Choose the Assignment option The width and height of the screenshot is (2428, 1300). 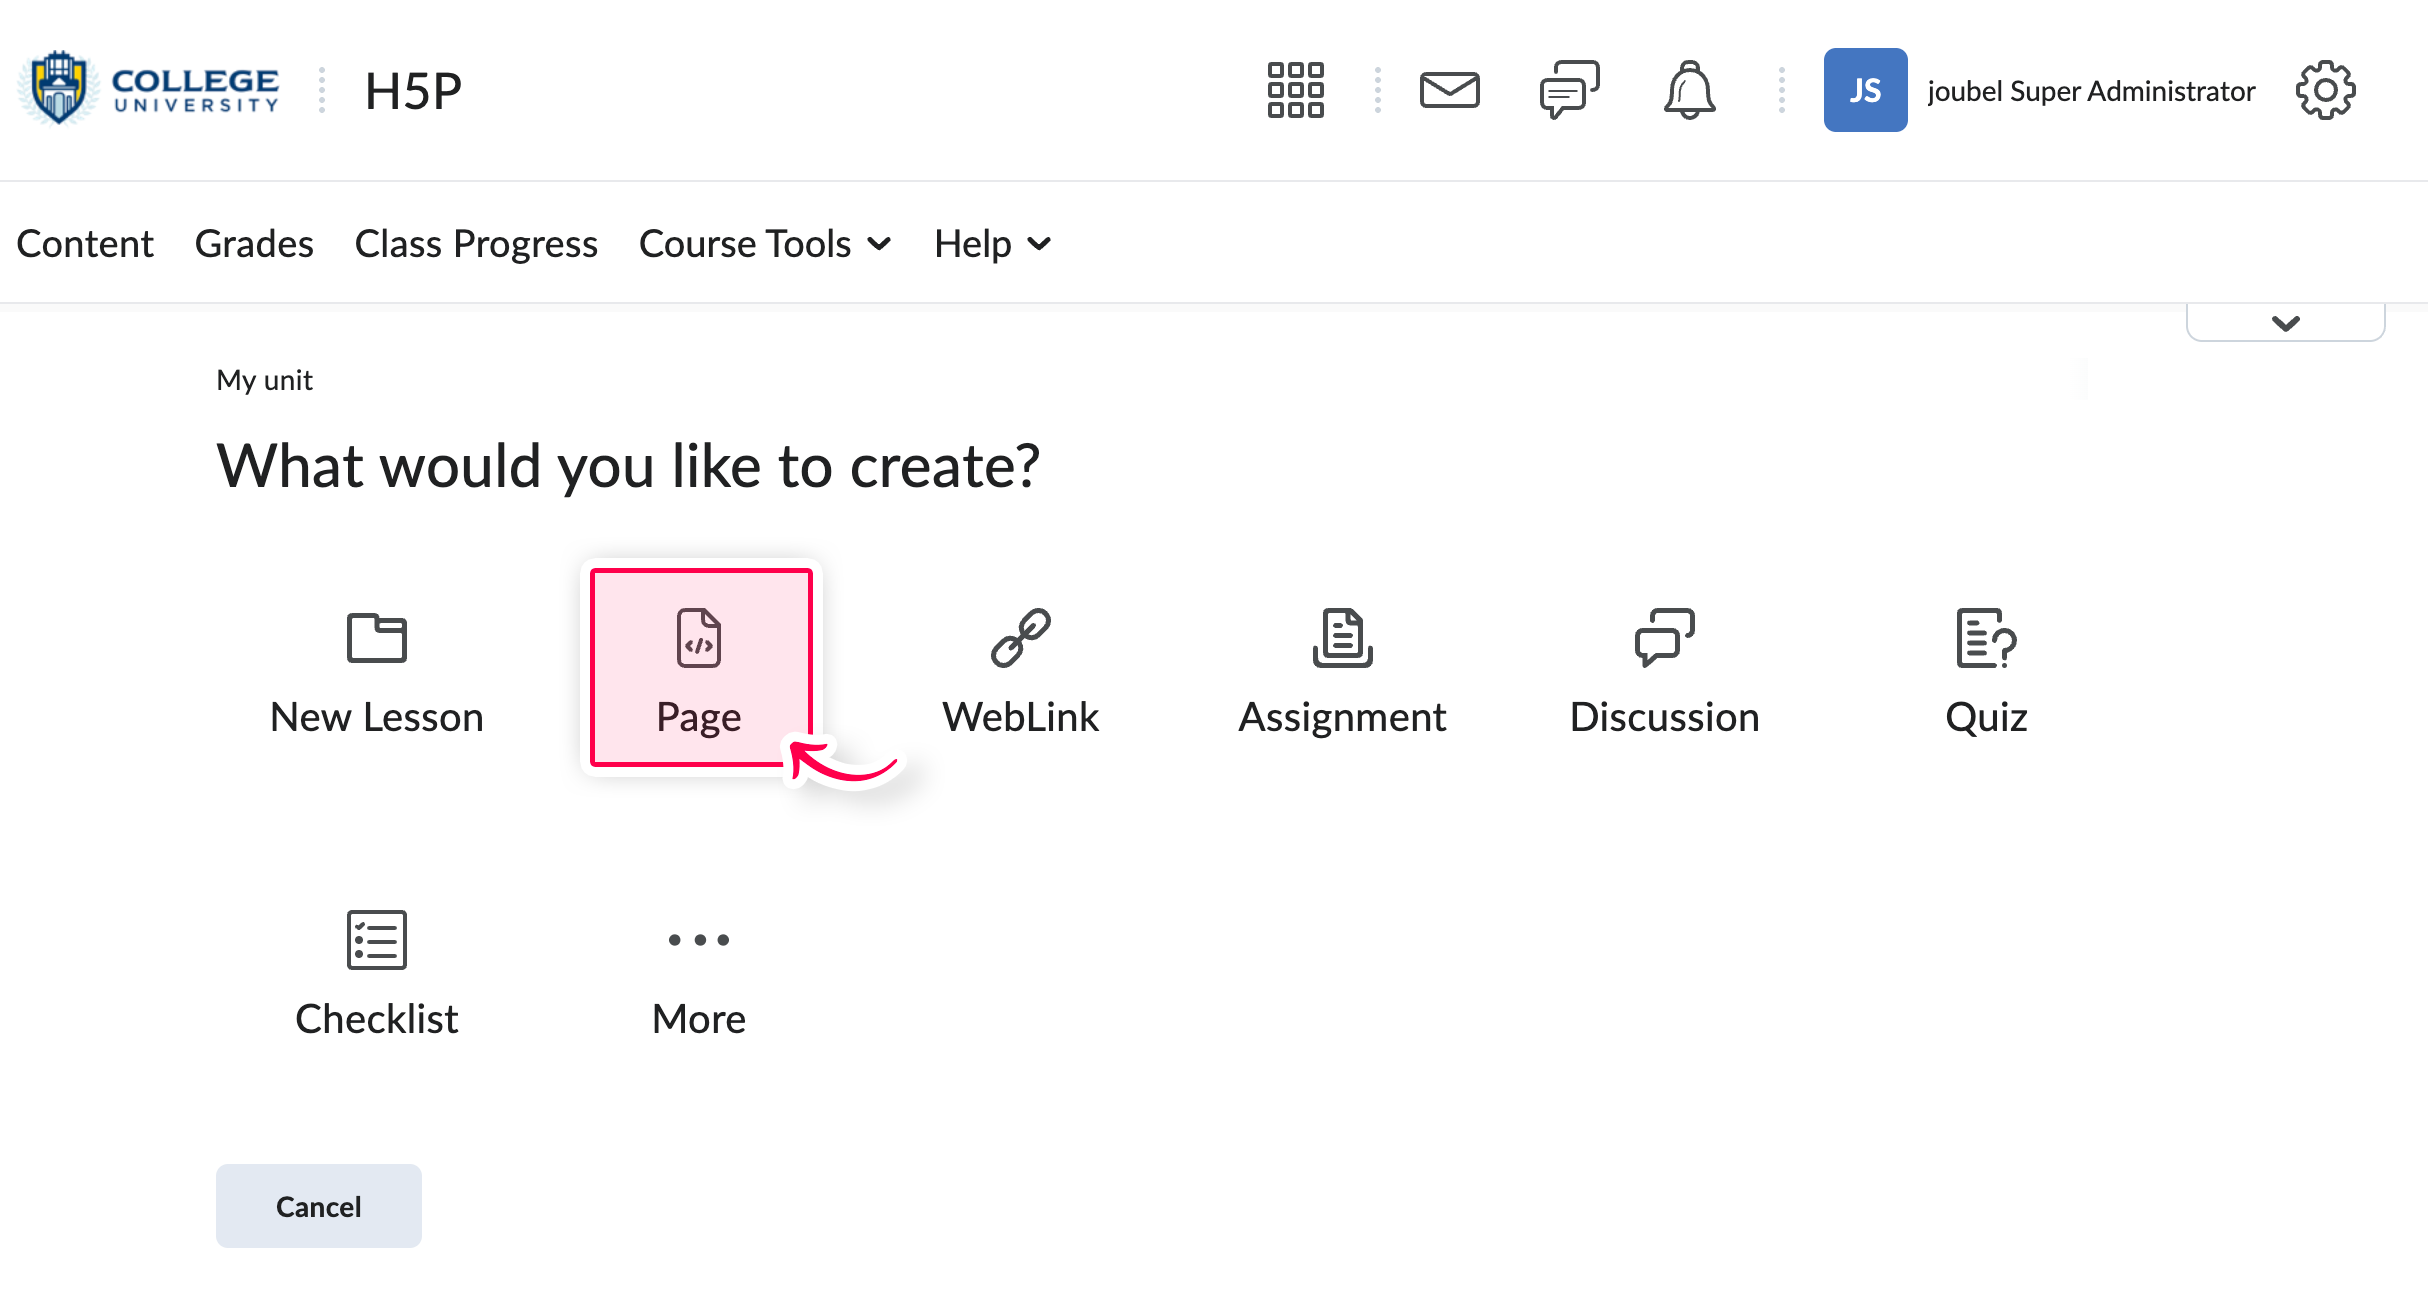[x=1342, y=668]
